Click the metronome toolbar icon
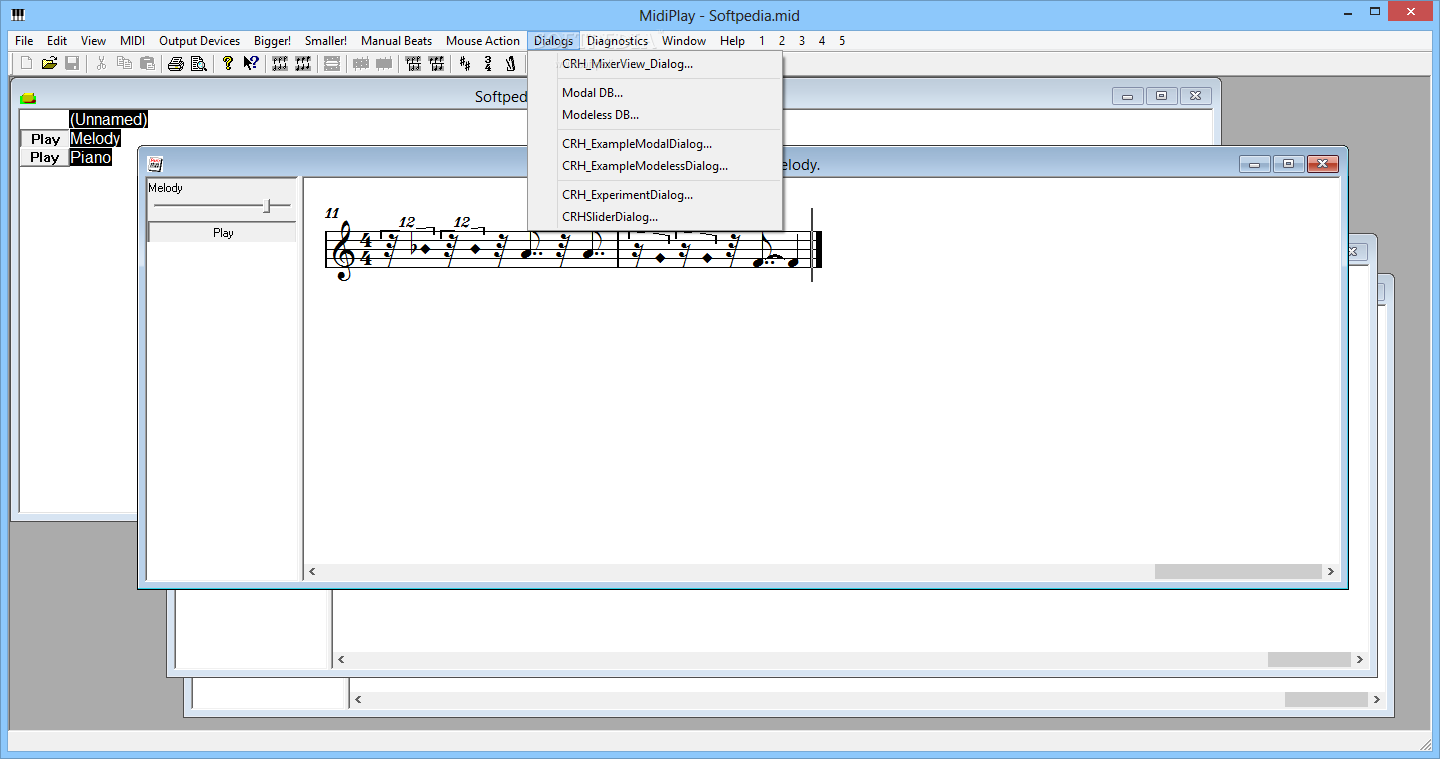 [511, 63]
